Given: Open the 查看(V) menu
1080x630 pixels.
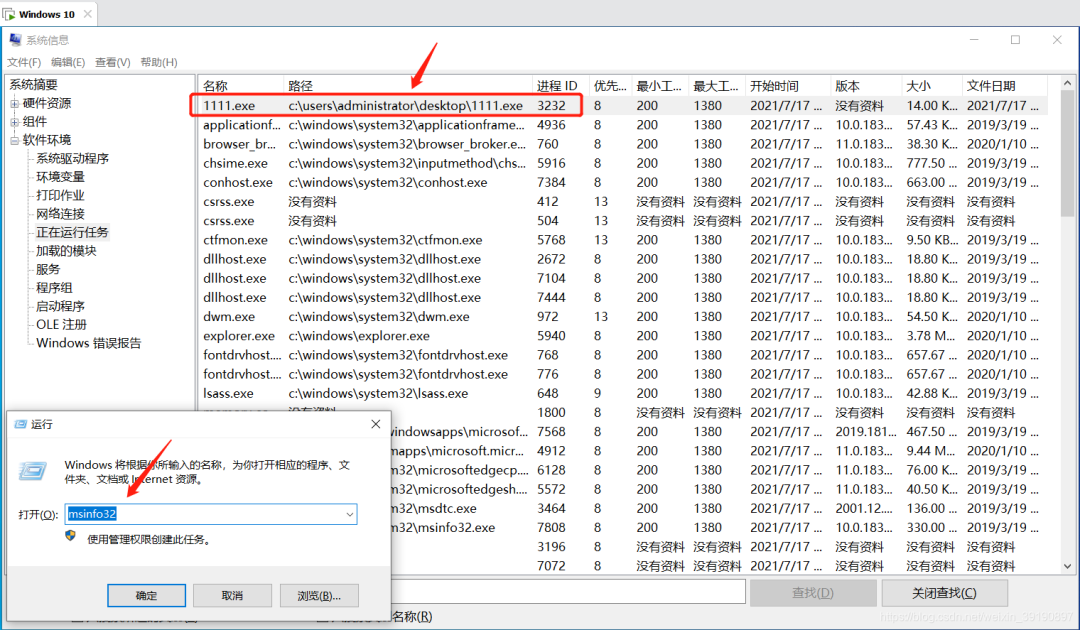Looking at the screenshot, I should click(x=112, y=62).
